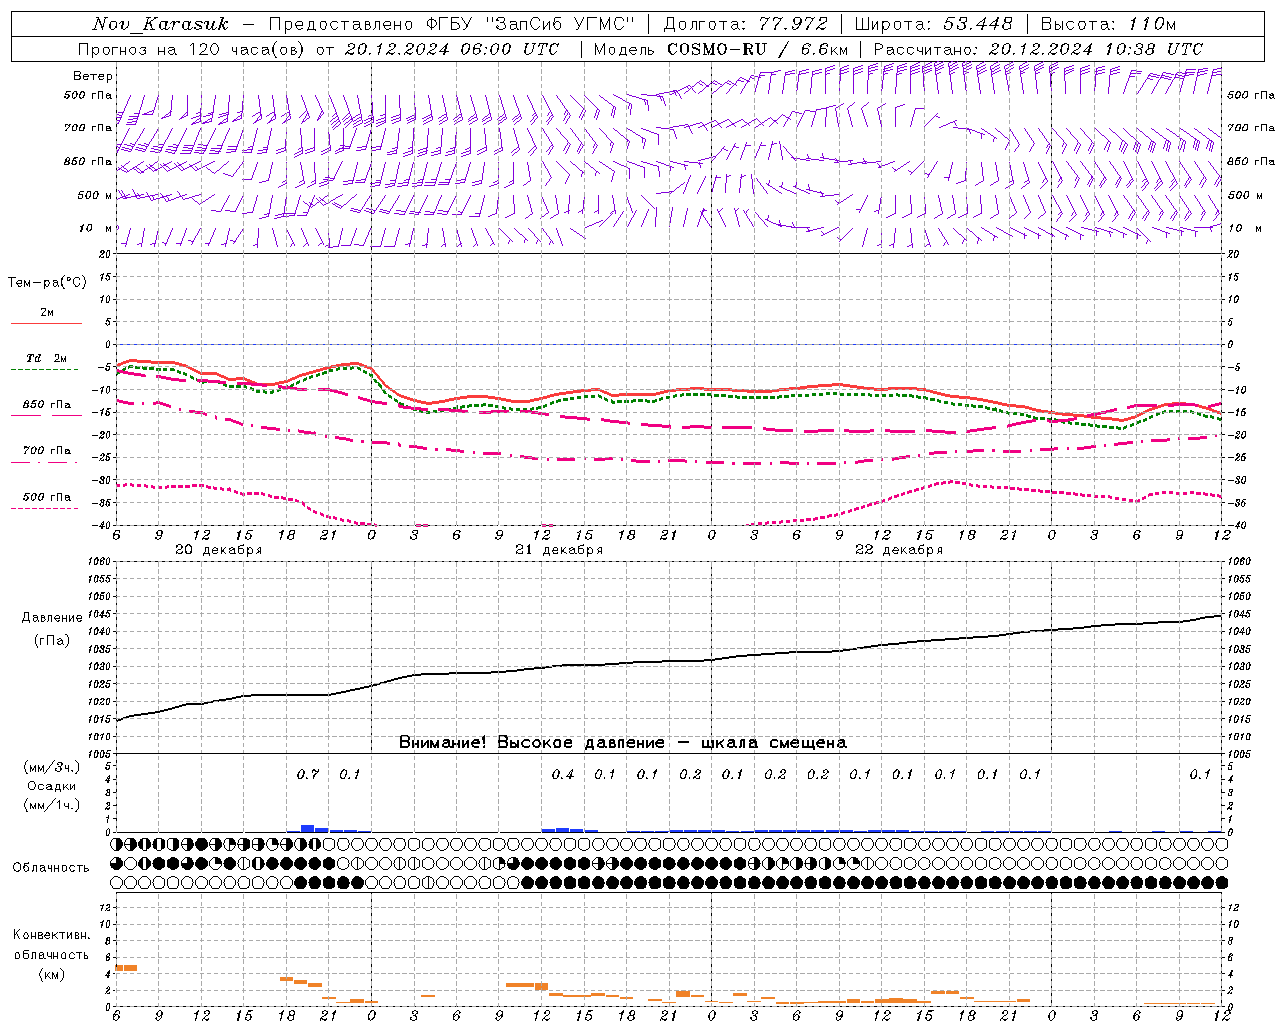Viewport: 1280px width, 1024px height.
Task: Click the 850 гПа entry in temperature legend
Action: [x=47, y=405]
